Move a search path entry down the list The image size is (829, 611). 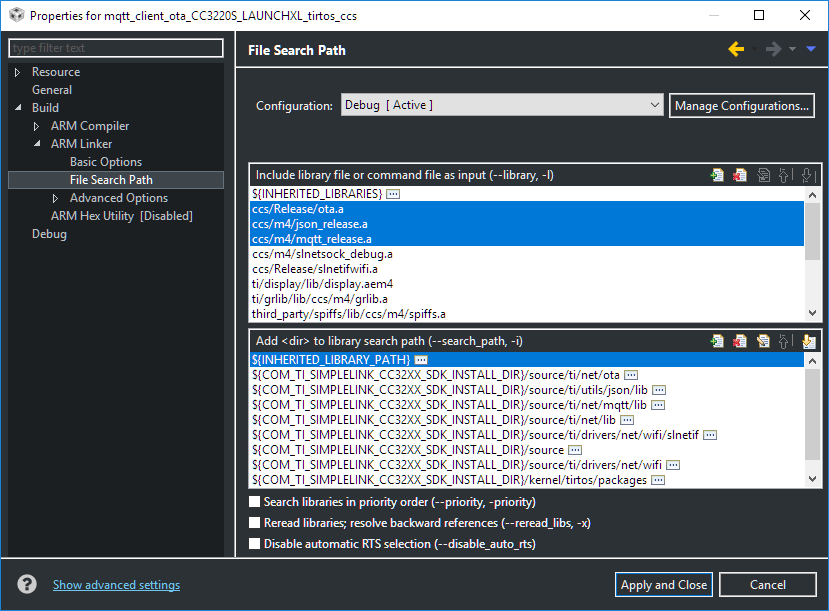coord(807,341)
